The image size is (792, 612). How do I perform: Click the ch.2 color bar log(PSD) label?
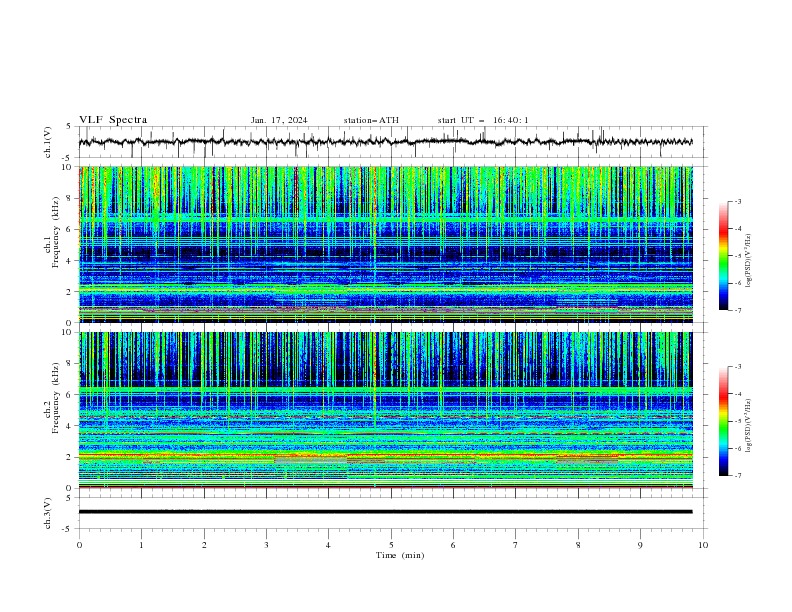[x=749, y=426]
